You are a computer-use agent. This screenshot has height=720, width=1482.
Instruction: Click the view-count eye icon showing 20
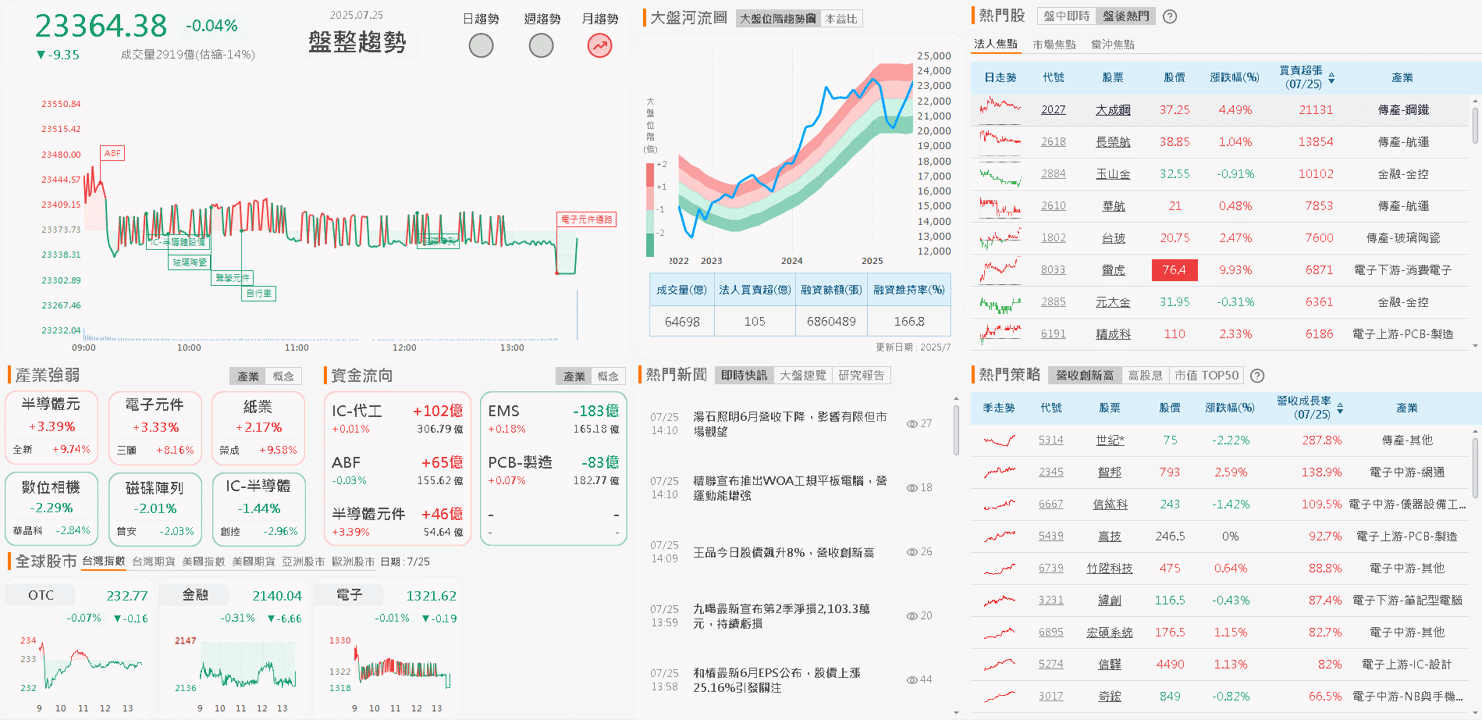[x=911, y=616]
